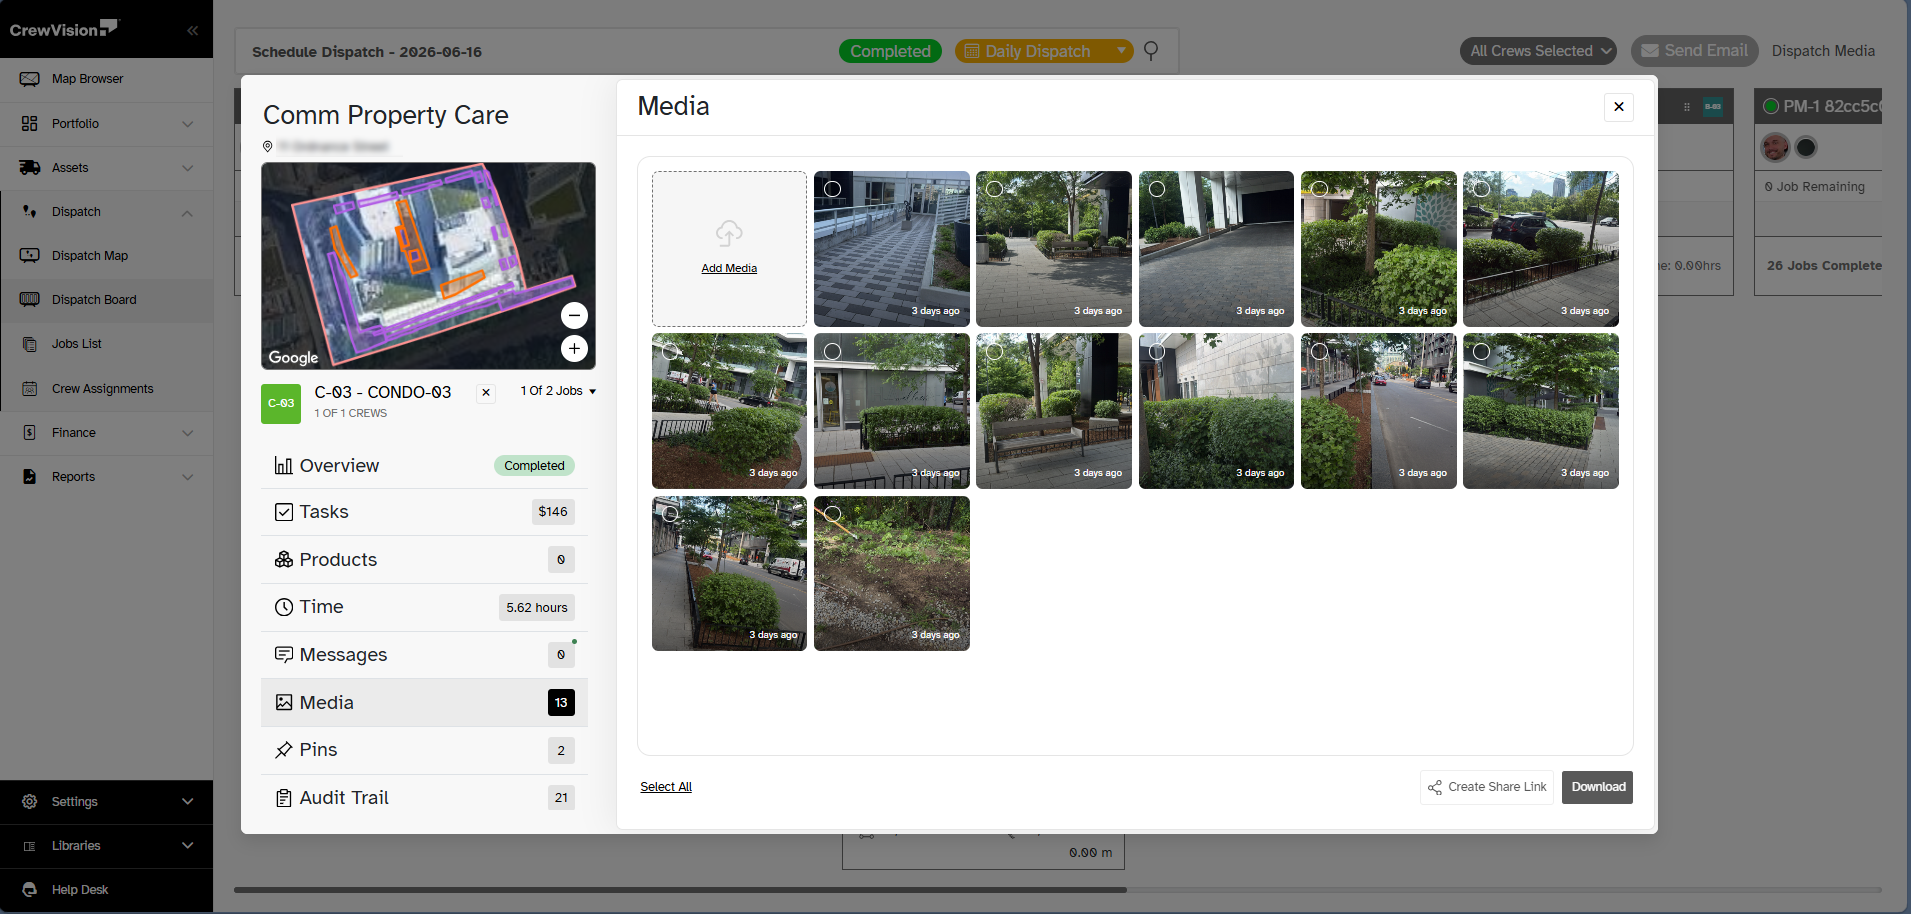Open Map Browser icon in sidebar
Screen dimensions: 1911x914
tap(30, 79)
